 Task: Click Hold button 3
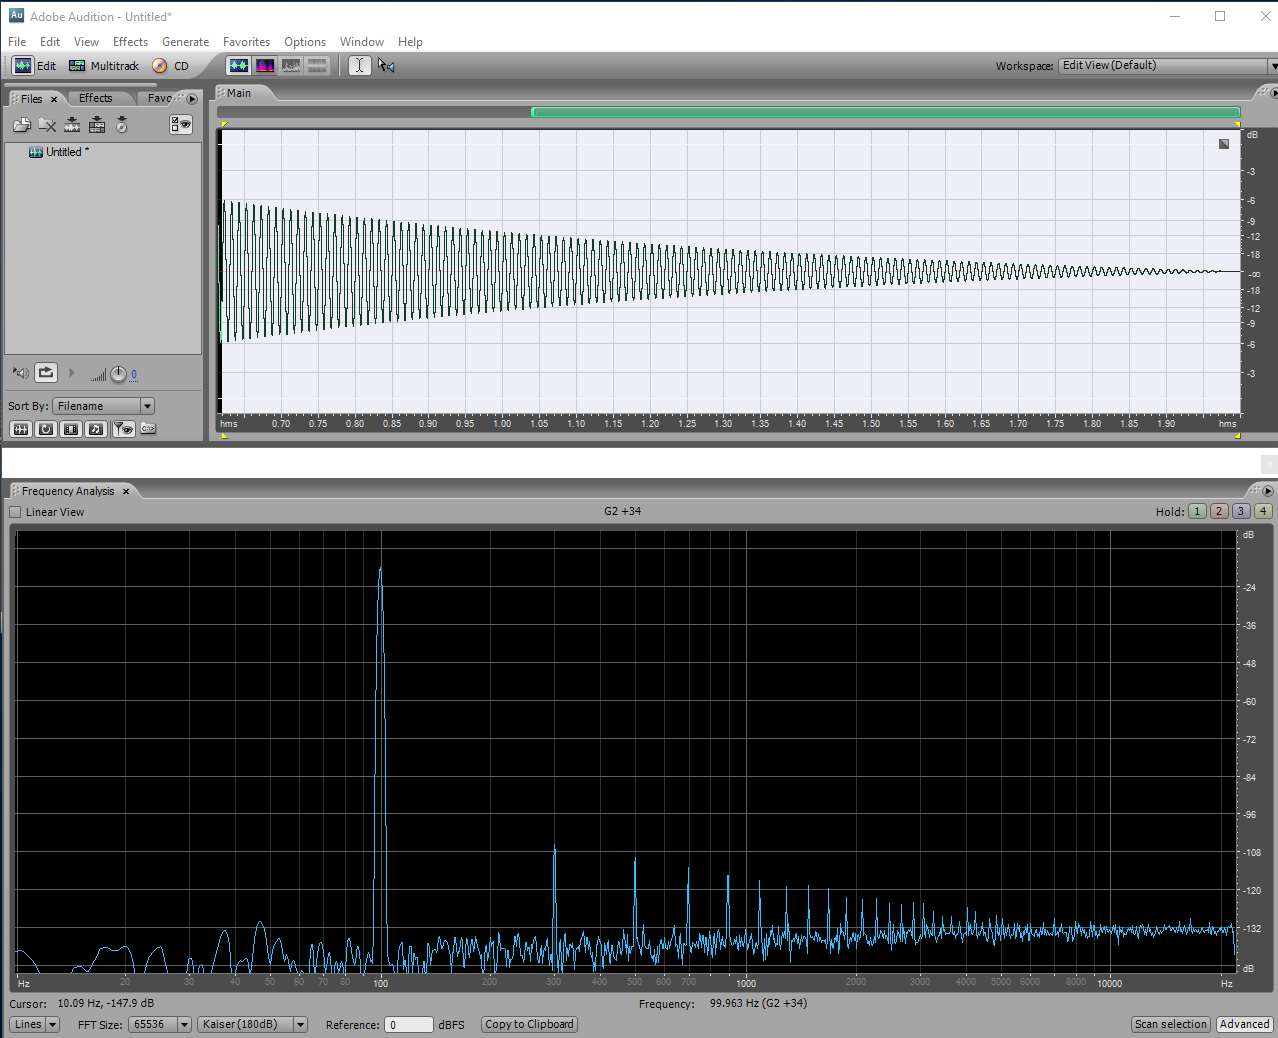coord(1241,511)
